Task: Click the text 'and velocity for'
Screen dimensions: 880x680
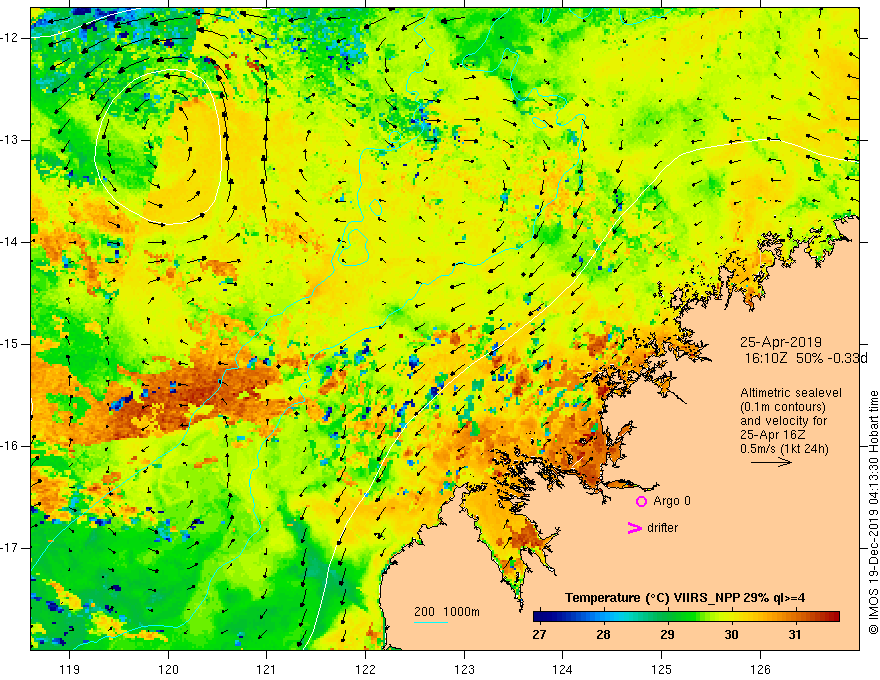Action: click(x=783, y=421)
